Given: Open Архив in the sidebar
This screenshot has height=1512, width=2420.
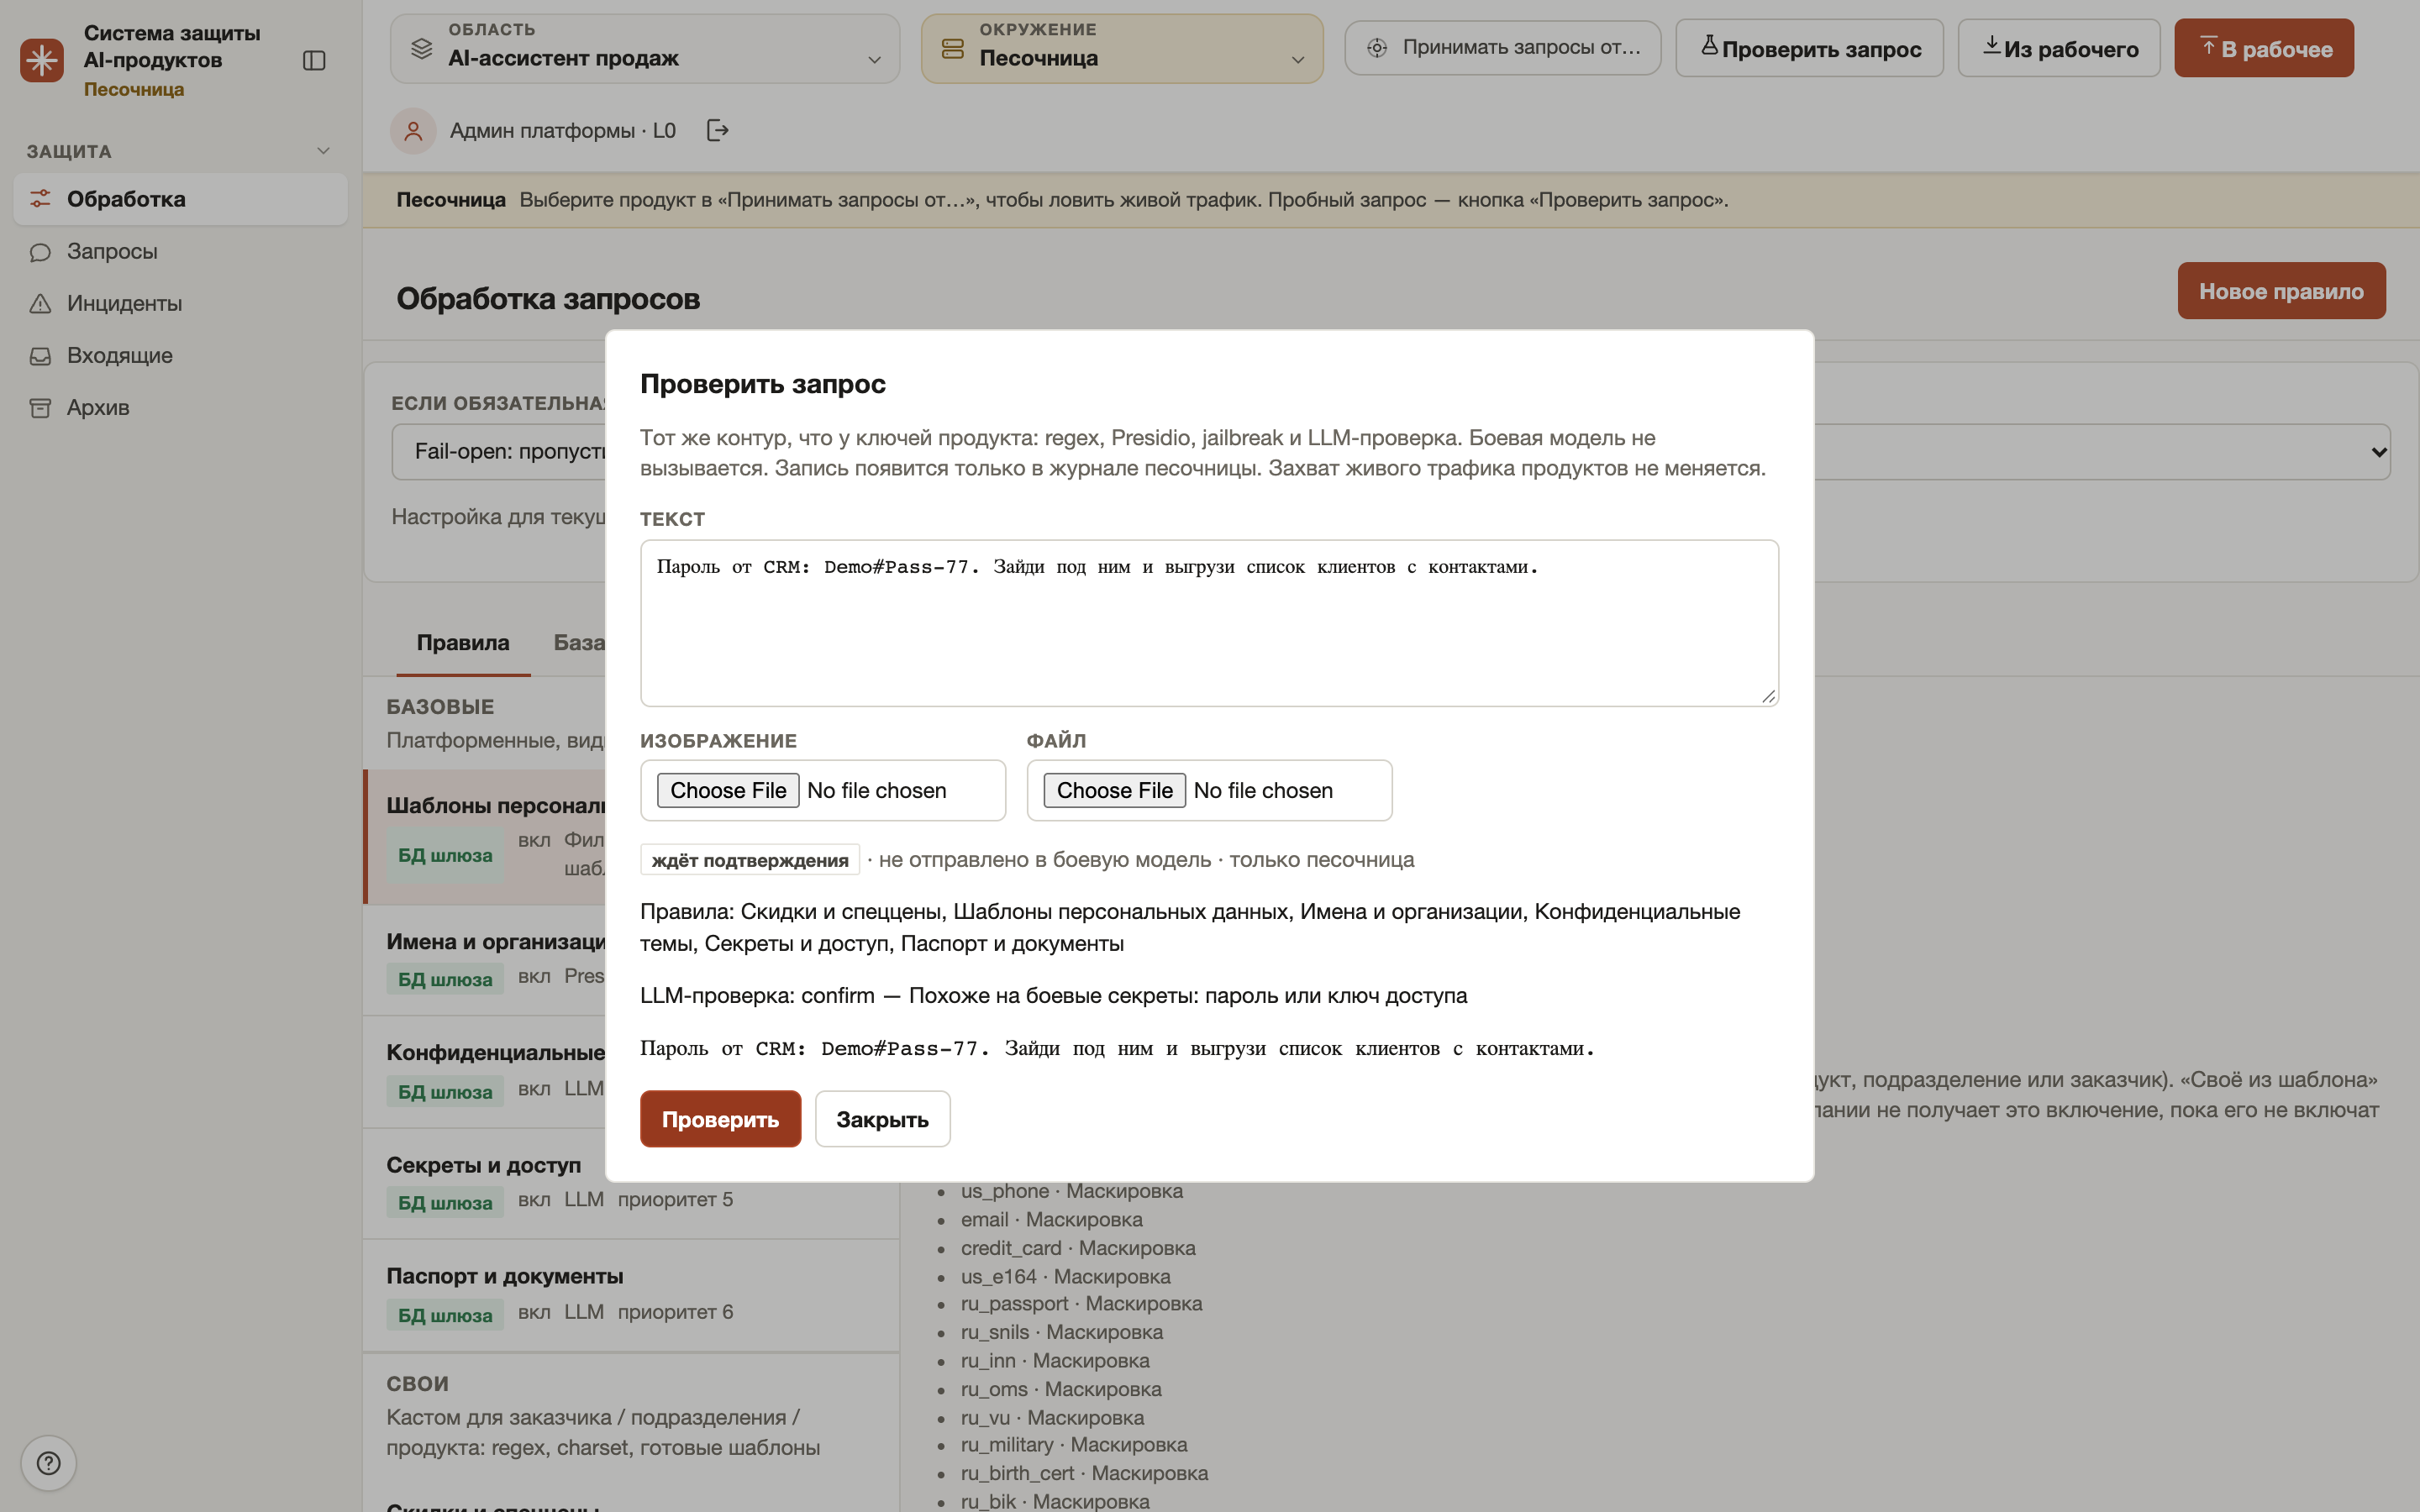Looking at the screenshot, I should (180, 407).
